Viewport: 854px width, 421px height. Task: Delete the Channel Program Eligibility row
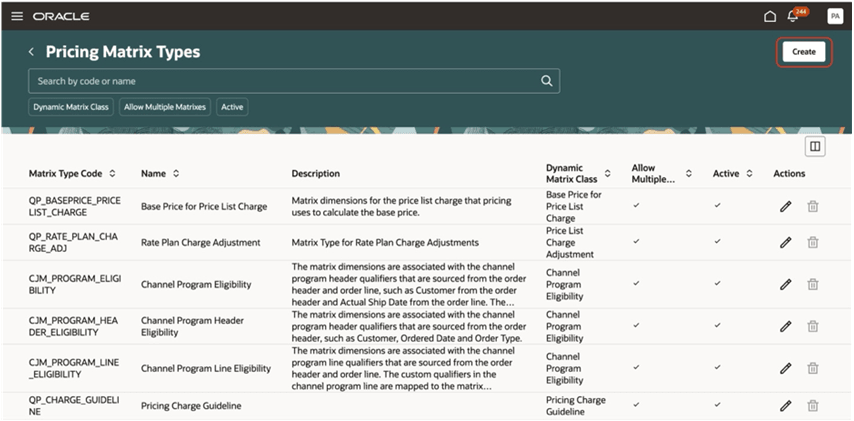813,284
